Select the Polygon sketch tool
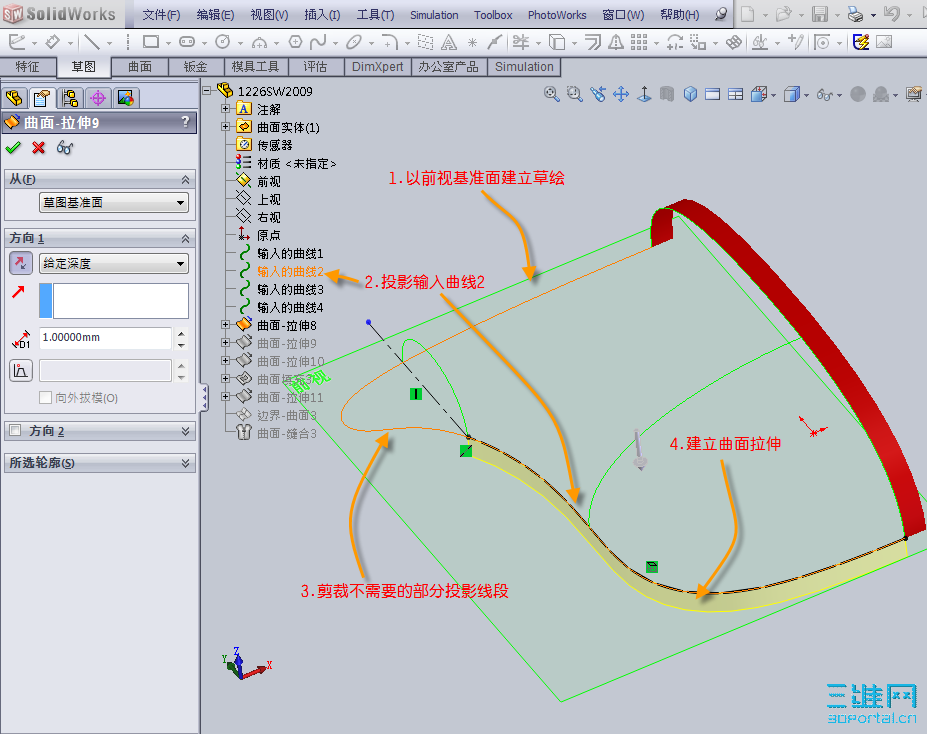 295,42
